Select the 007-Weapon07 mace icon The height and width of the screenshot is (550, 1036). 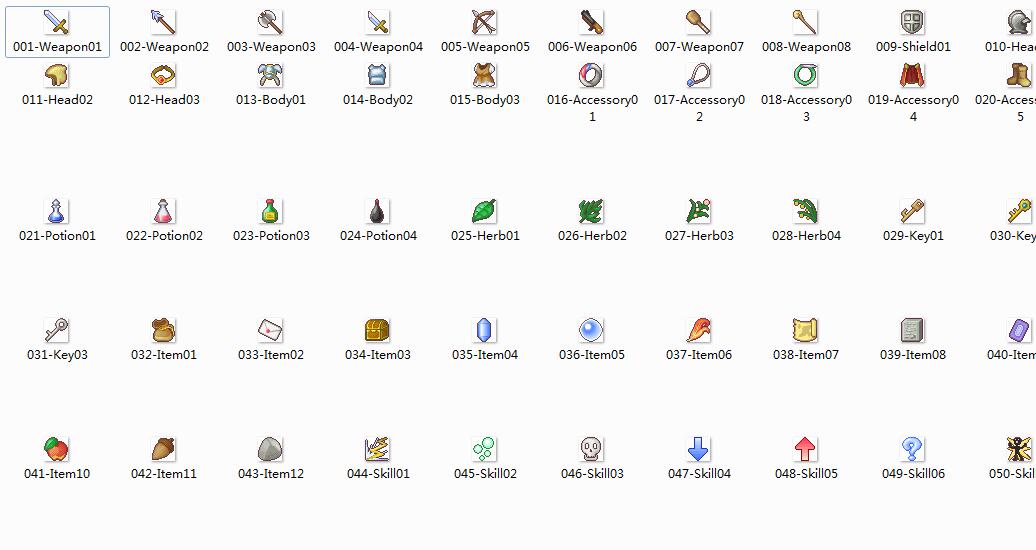pyautogui.click(x=699, y=22)
